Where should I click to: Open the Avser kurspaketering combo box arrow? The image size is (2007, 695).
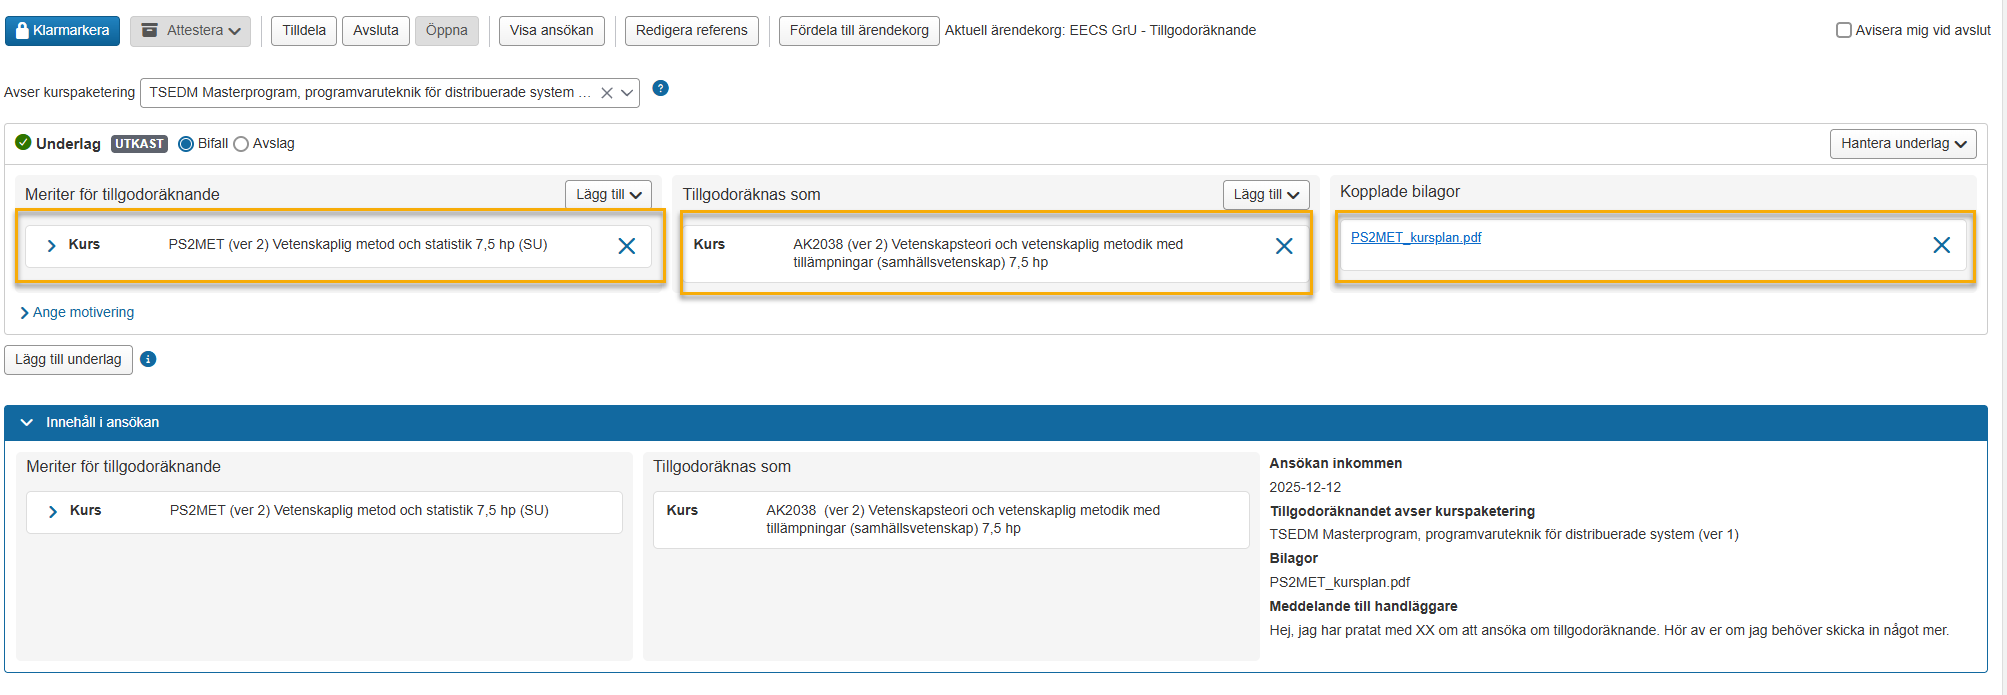coord(627,93)
